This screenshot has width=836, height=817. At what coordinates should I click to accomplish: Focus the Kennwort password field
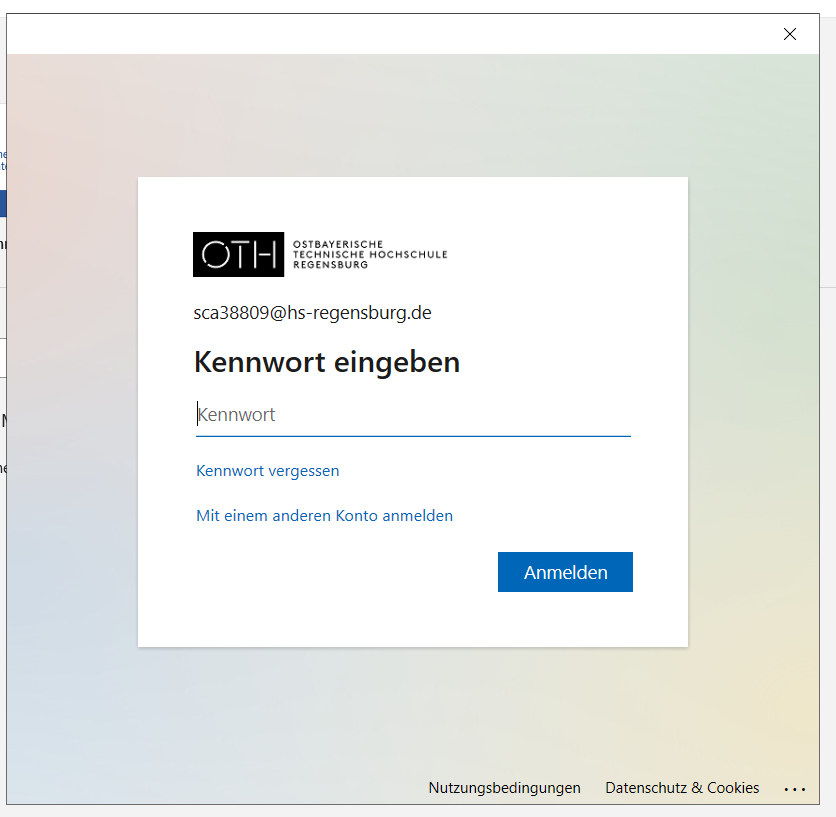tap(412, 415)
